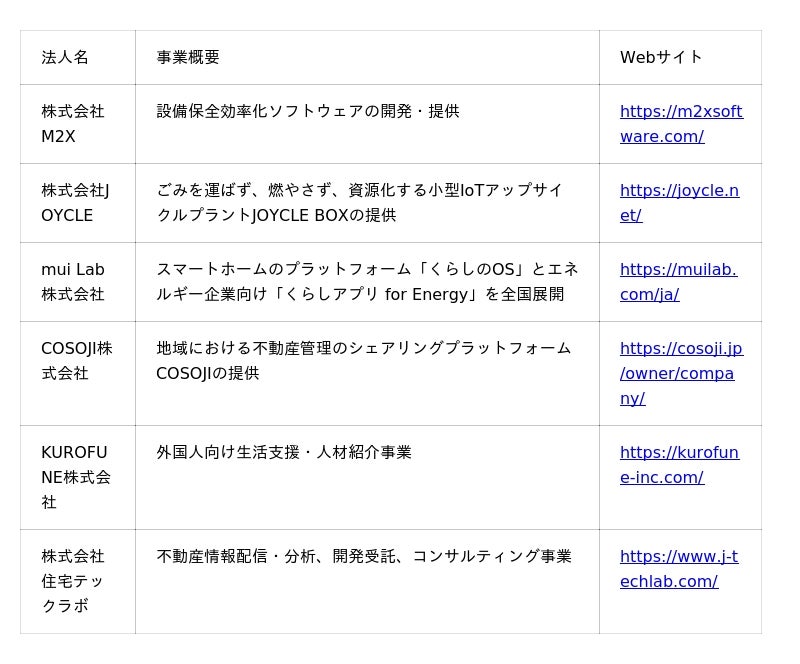Open the kurofune-inc.com link
Screen dimensions: 800x664
(679, 453)
